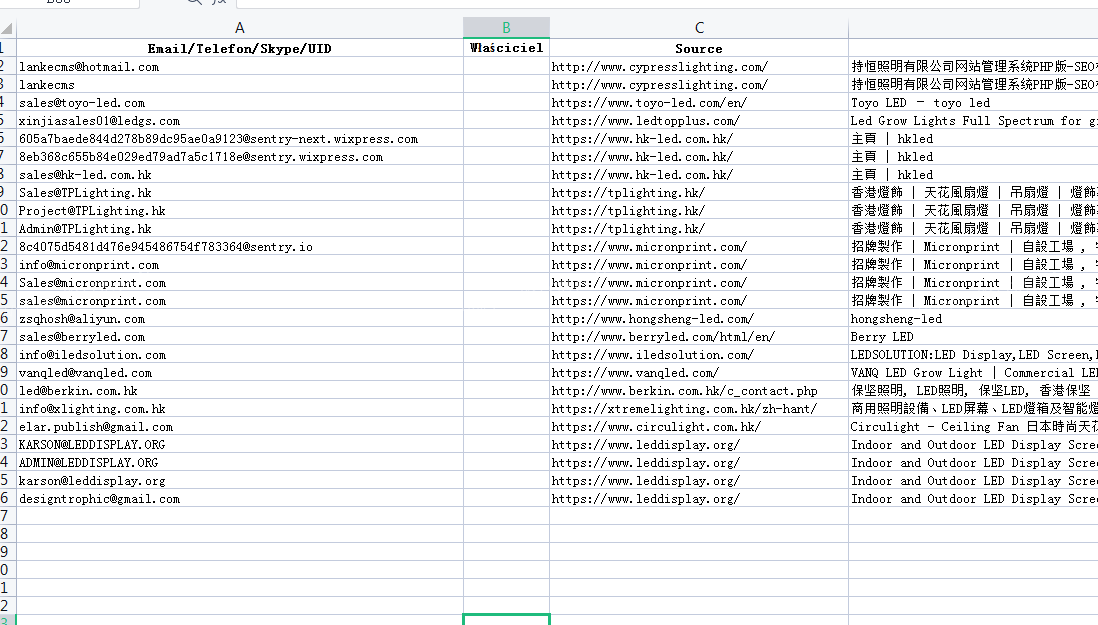Select cell led@berkin.com.hk
Screen dimensions: 1098x625
(239, 391)
